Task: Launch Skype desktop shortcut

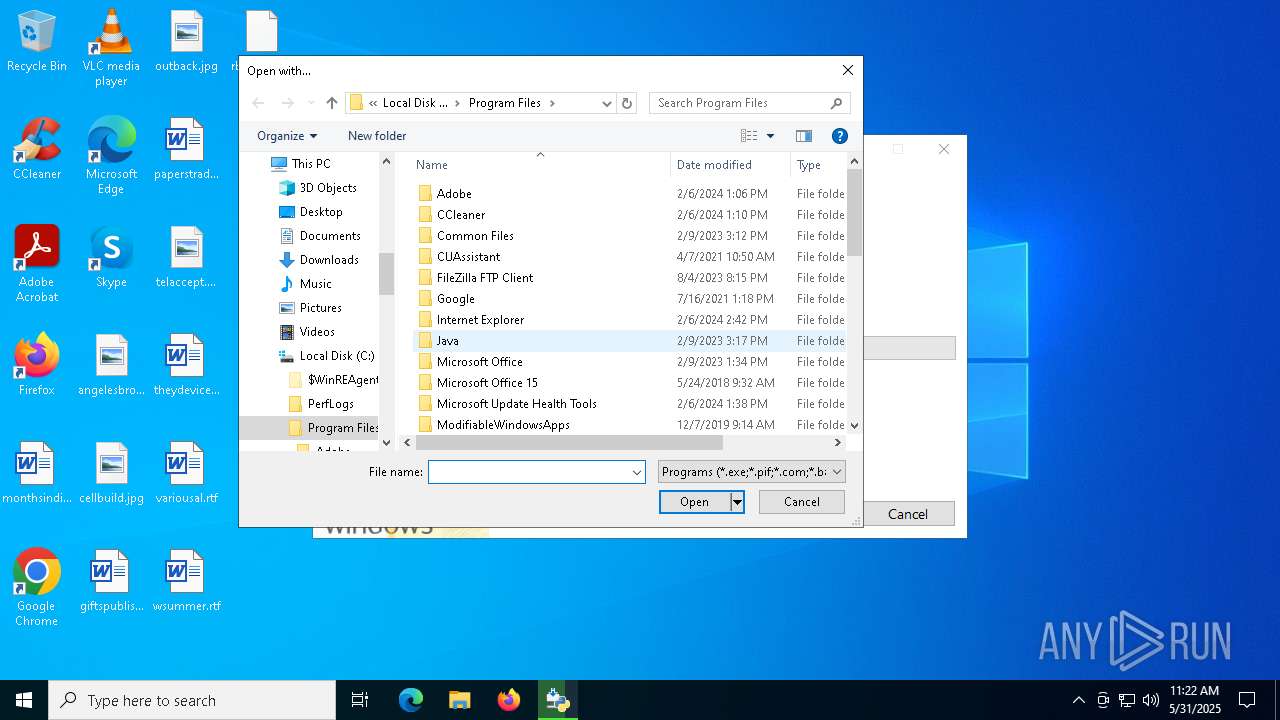Action: (111, 257)
